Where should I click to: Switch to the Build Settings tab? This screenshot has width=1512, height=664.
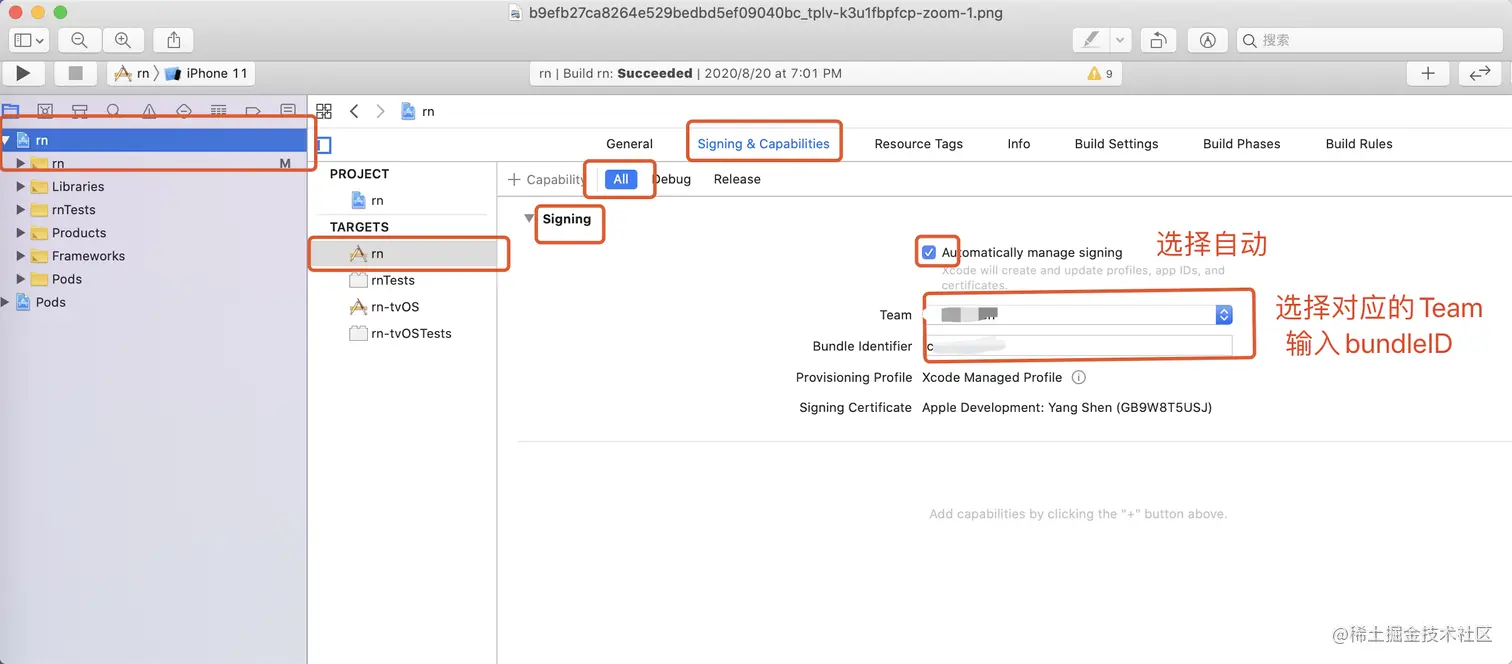pyautogui.click(x=1116, y=143)
